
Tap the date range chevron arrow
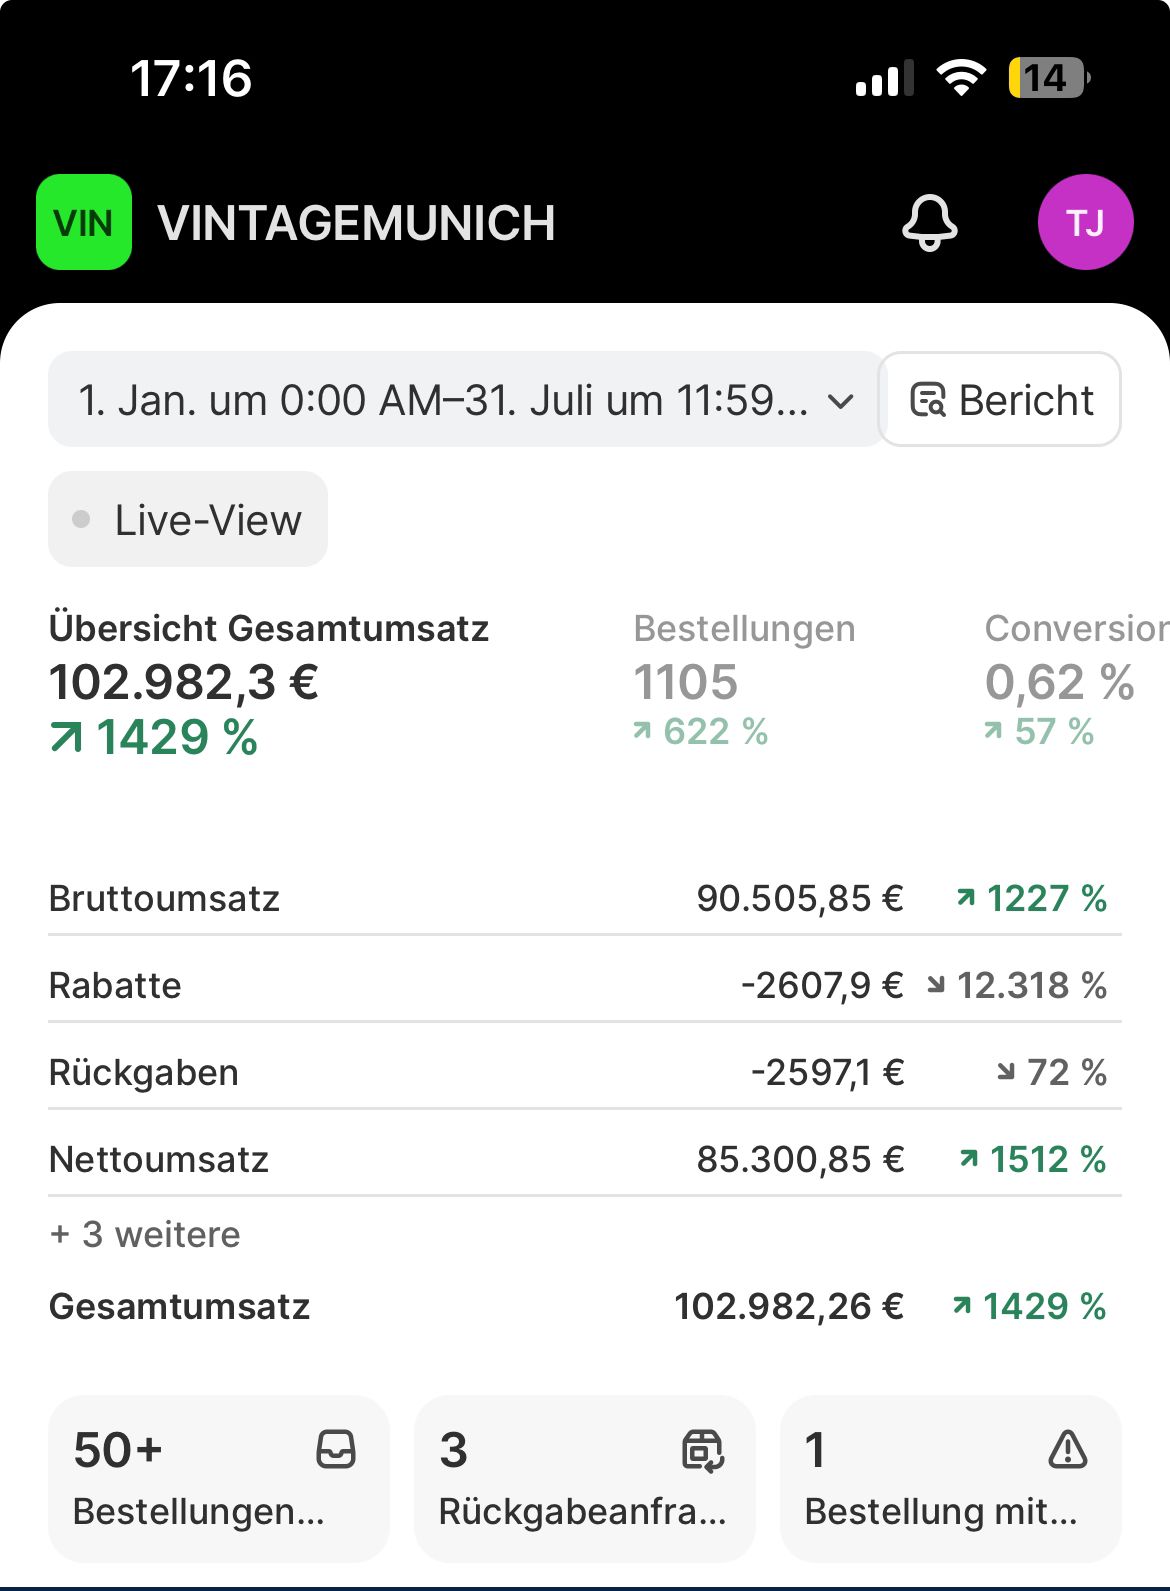tap(842, 401)
